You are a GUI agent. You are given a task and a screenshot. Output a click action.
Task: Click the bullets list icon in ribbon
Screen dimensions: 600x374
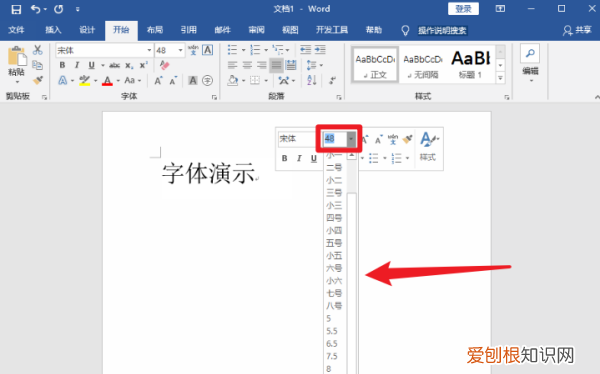tap(232, 50)
